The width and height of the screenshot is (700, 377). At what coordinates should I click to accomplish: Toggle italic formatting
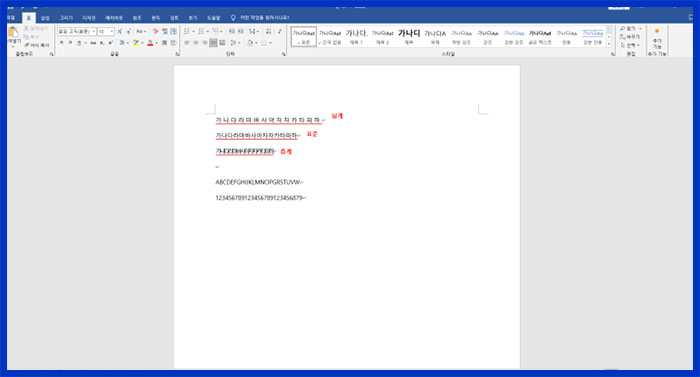70,42
